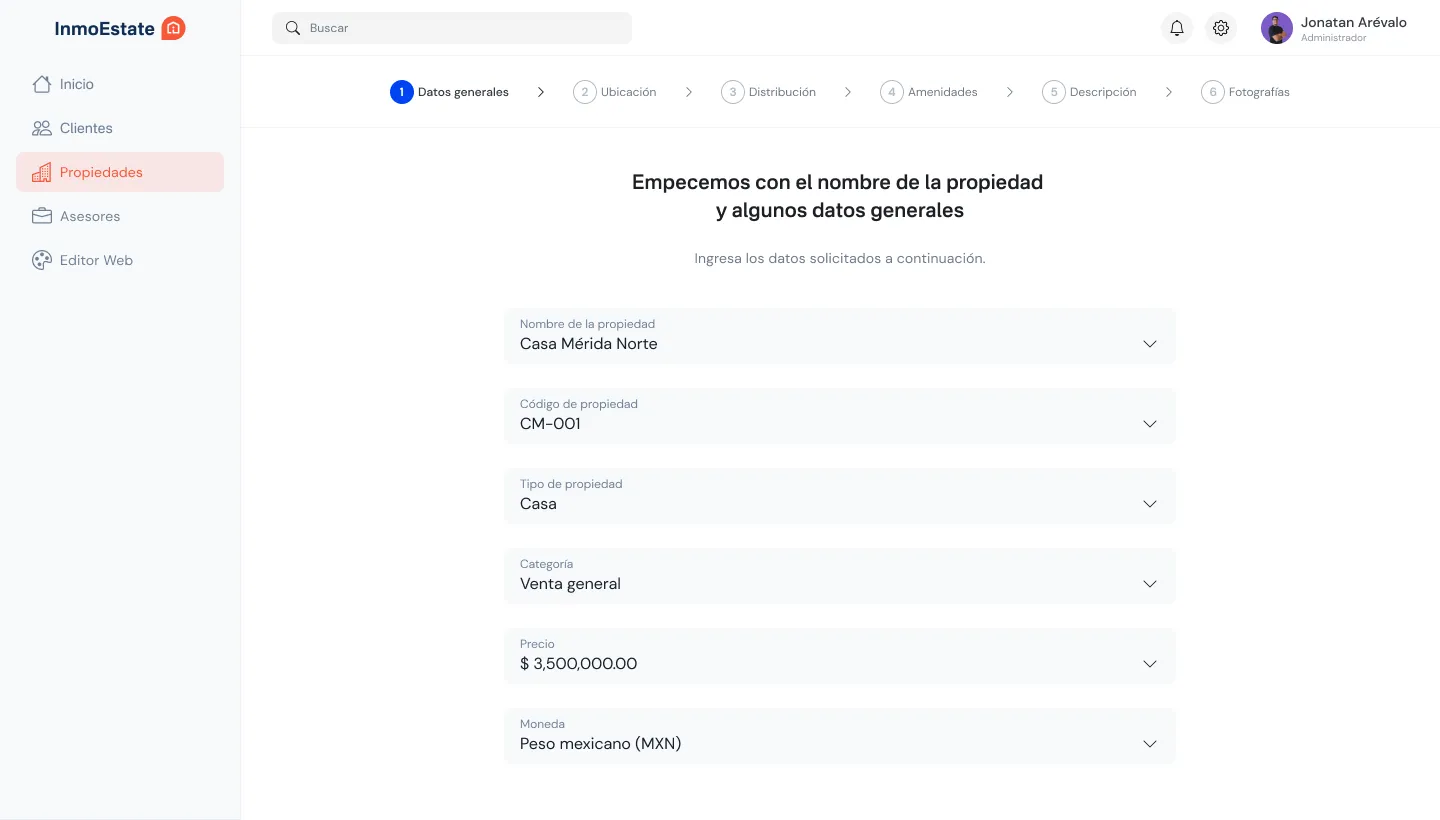Open Clientes section in sidebar
The image size is (1440, 820).
[x=86, y=128]
